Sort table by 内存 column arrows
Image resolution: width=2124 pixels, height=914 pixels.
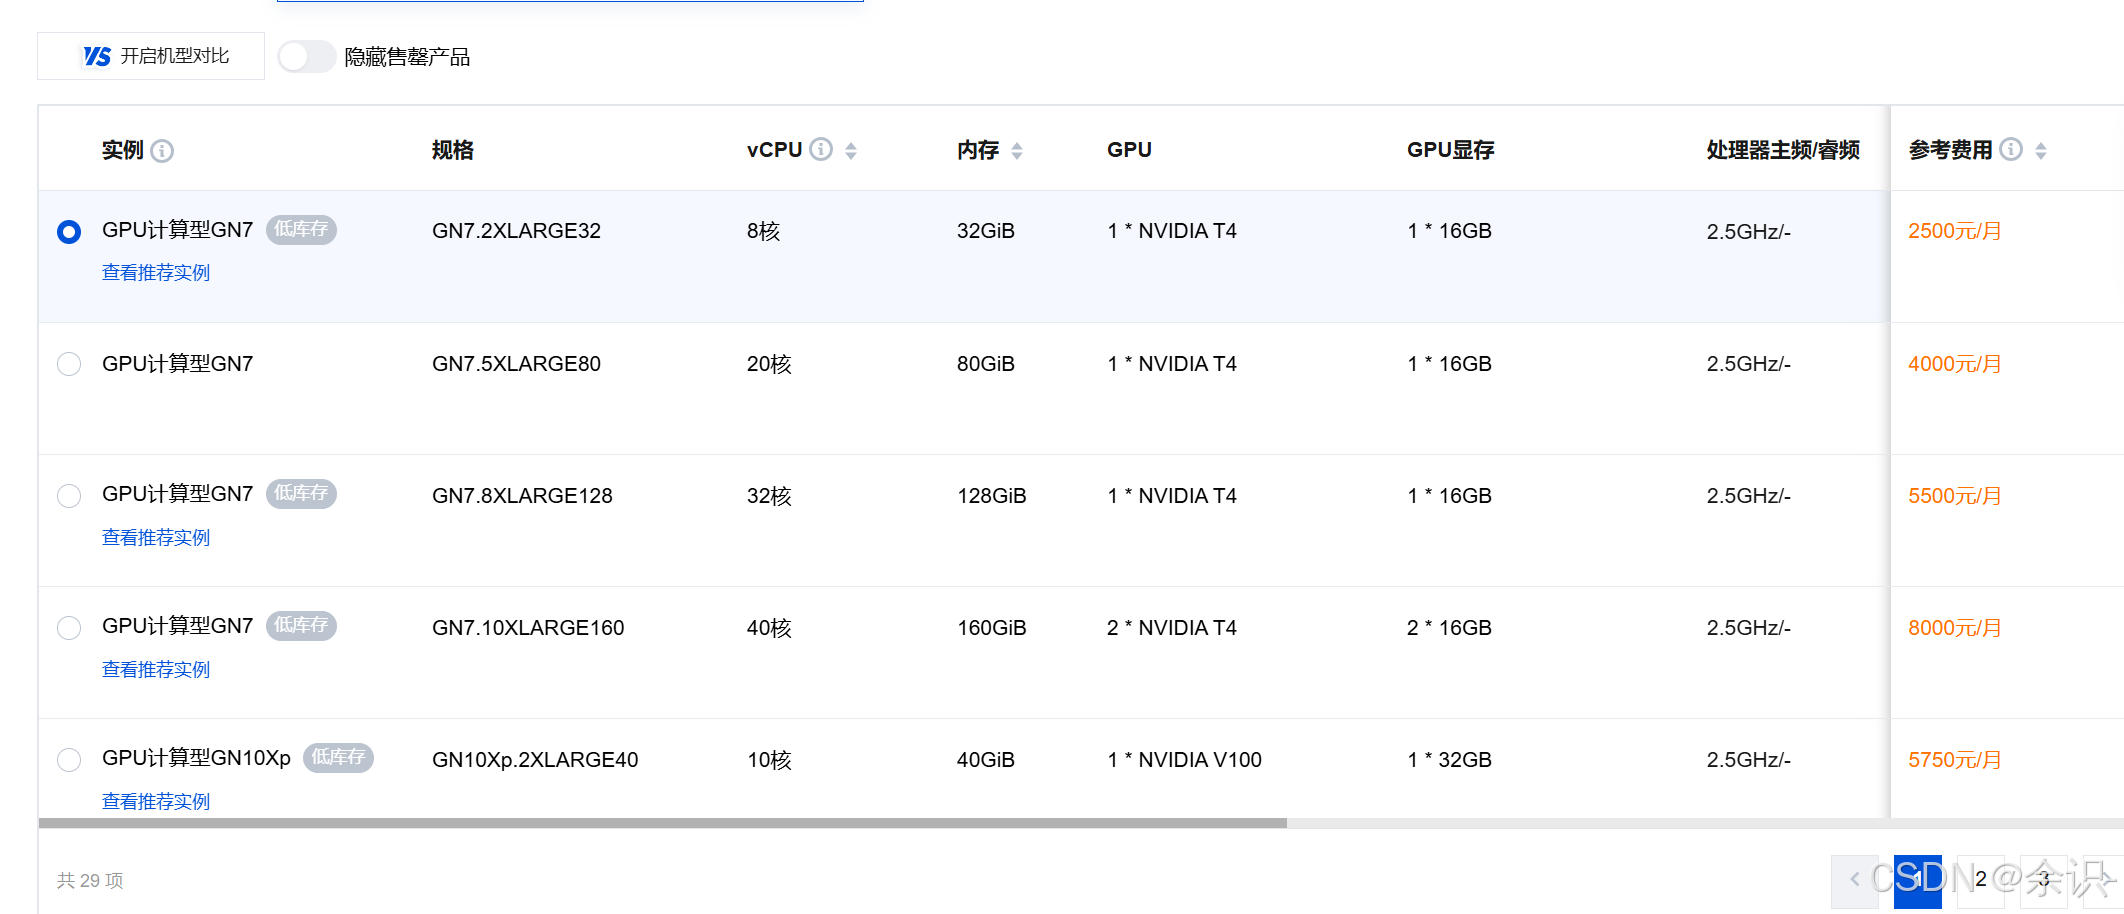pos(1017,150)
